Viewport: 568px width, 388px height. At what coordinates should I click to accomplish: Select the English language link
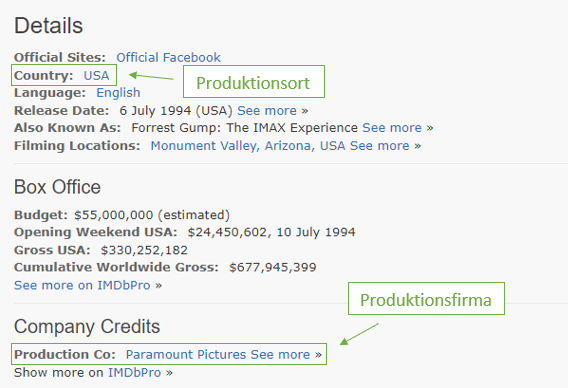coord(118,93)
